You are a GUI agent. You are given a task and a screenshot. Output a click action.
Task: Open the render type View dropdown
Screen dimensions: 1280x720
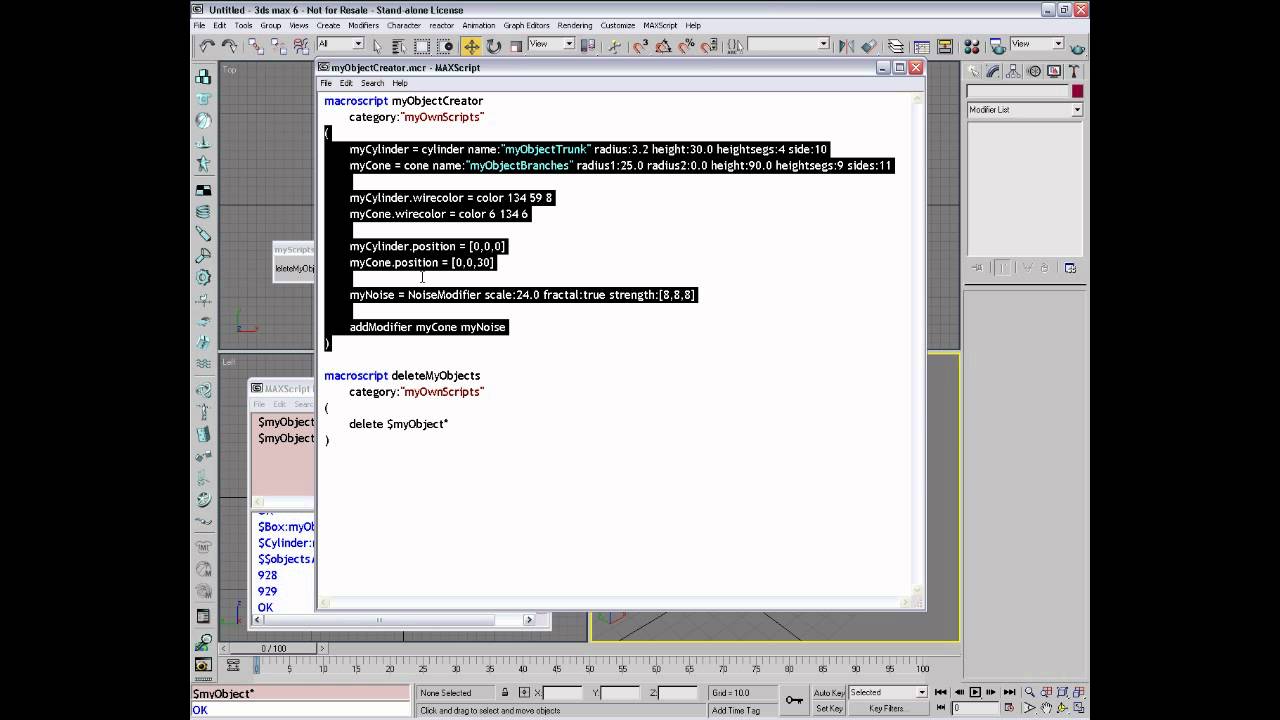point(1036,44)
